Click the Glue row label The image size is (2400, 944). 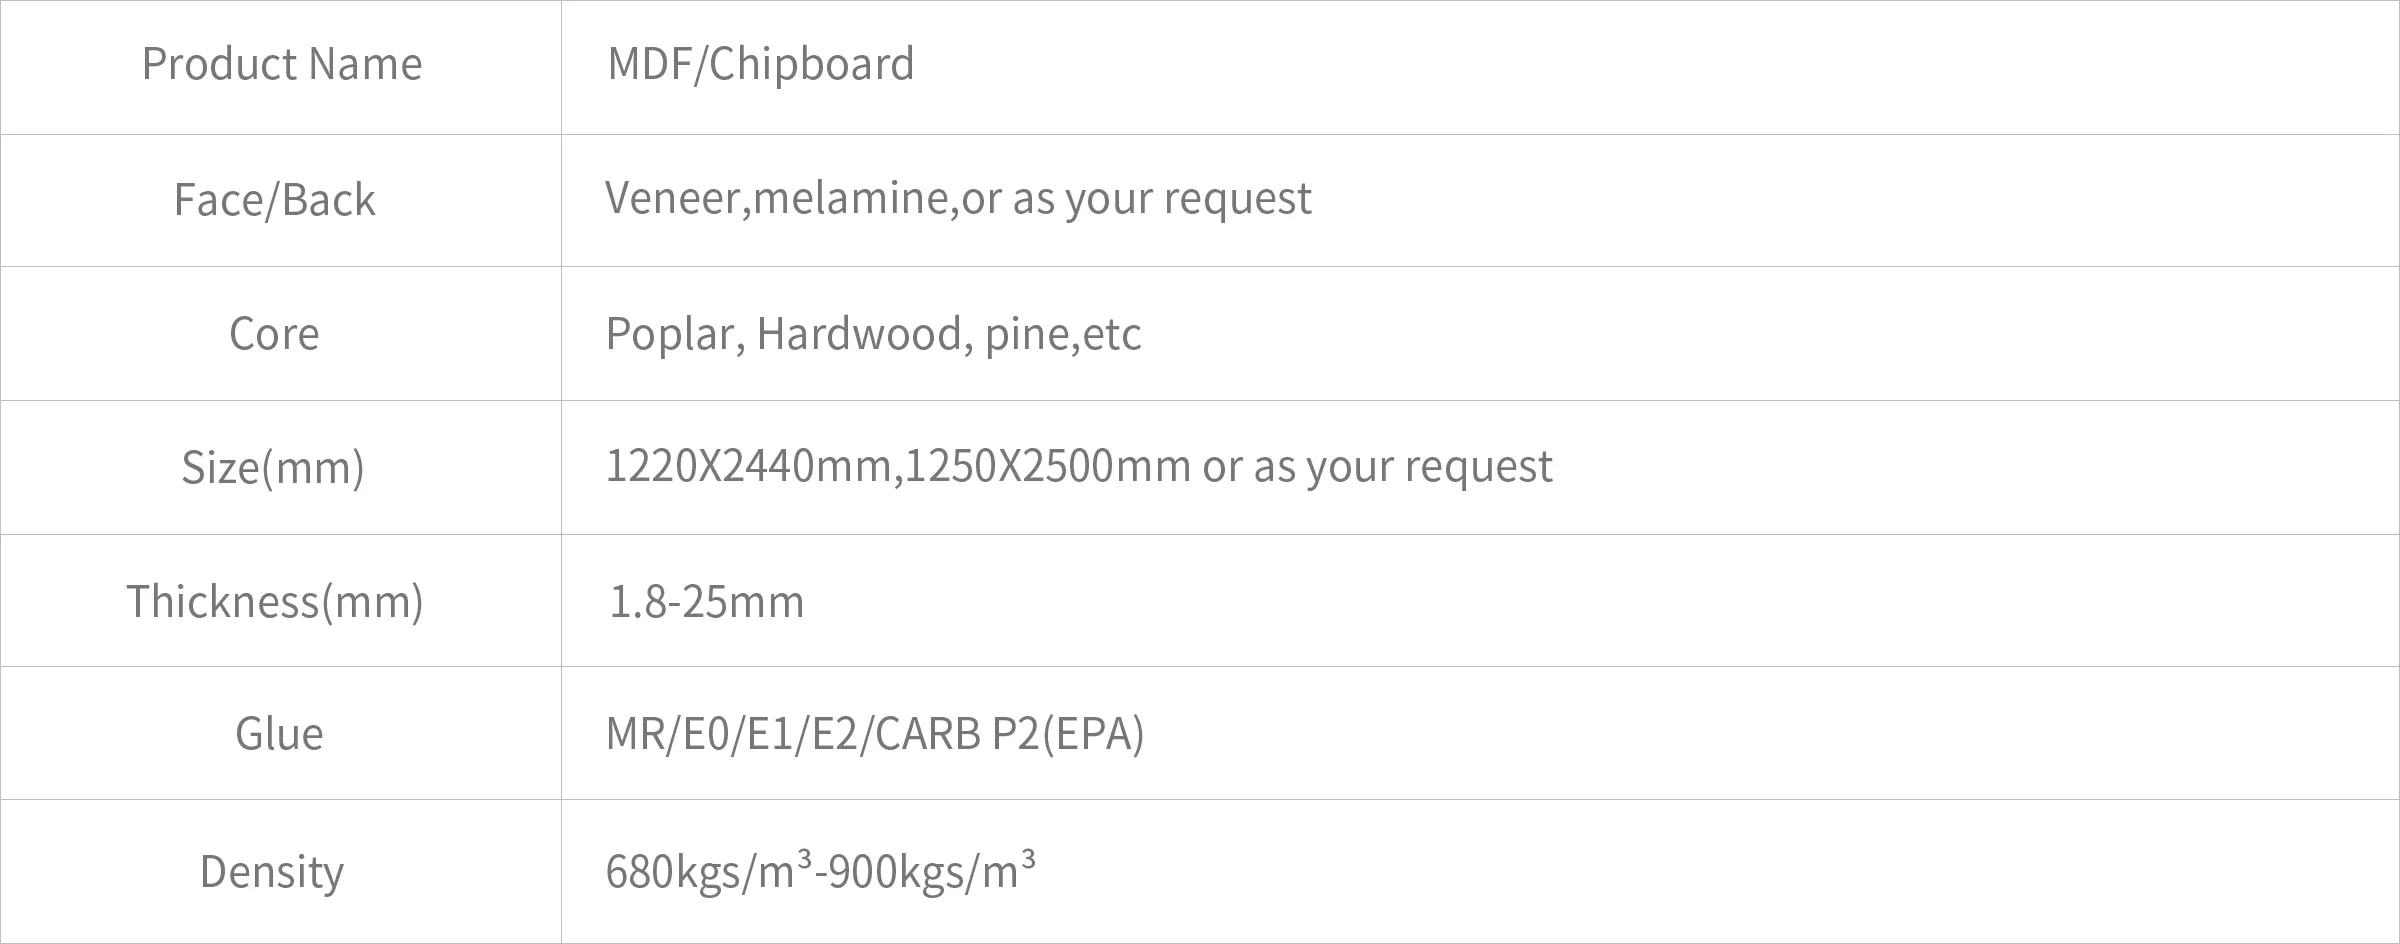(x=279, y=734)
